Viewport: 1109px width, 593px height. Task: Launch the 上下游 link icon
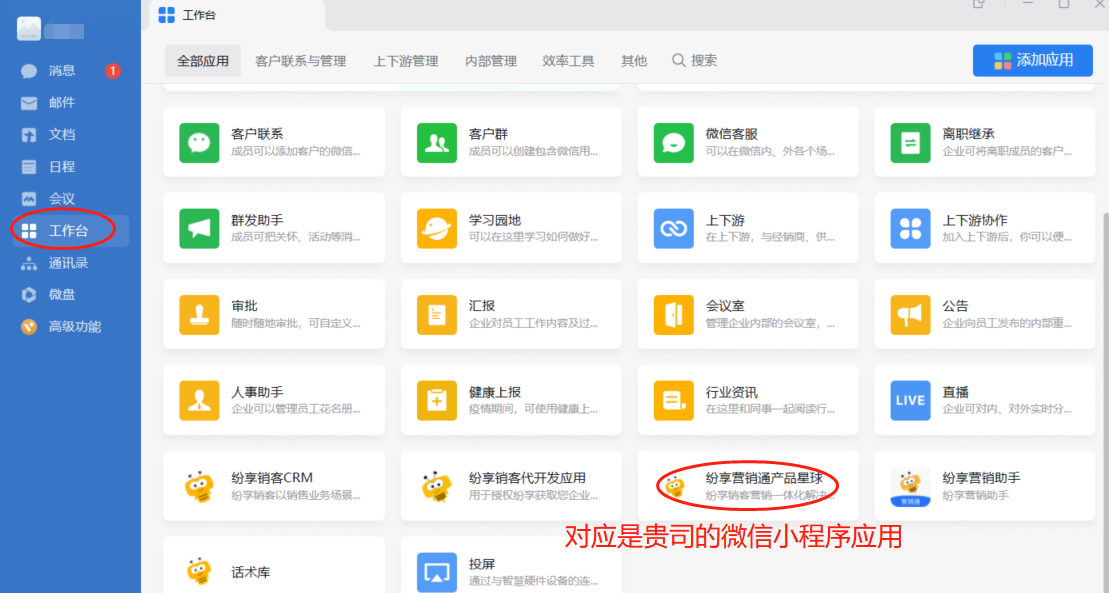(673, 229)
